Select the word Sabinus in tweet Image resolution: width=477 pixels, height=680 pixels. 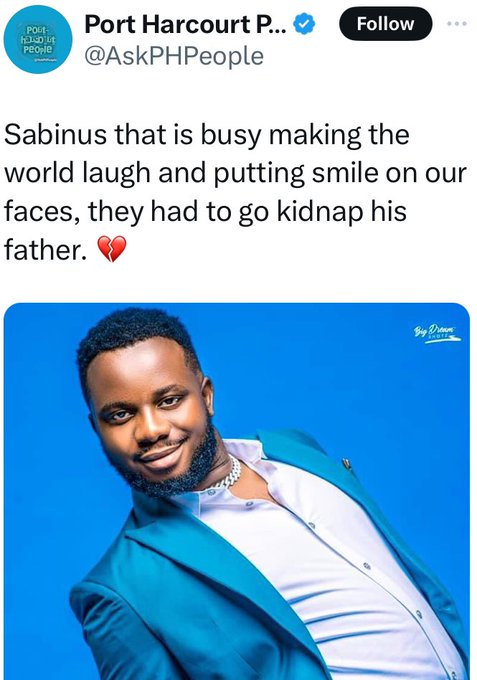pos(55,134)
